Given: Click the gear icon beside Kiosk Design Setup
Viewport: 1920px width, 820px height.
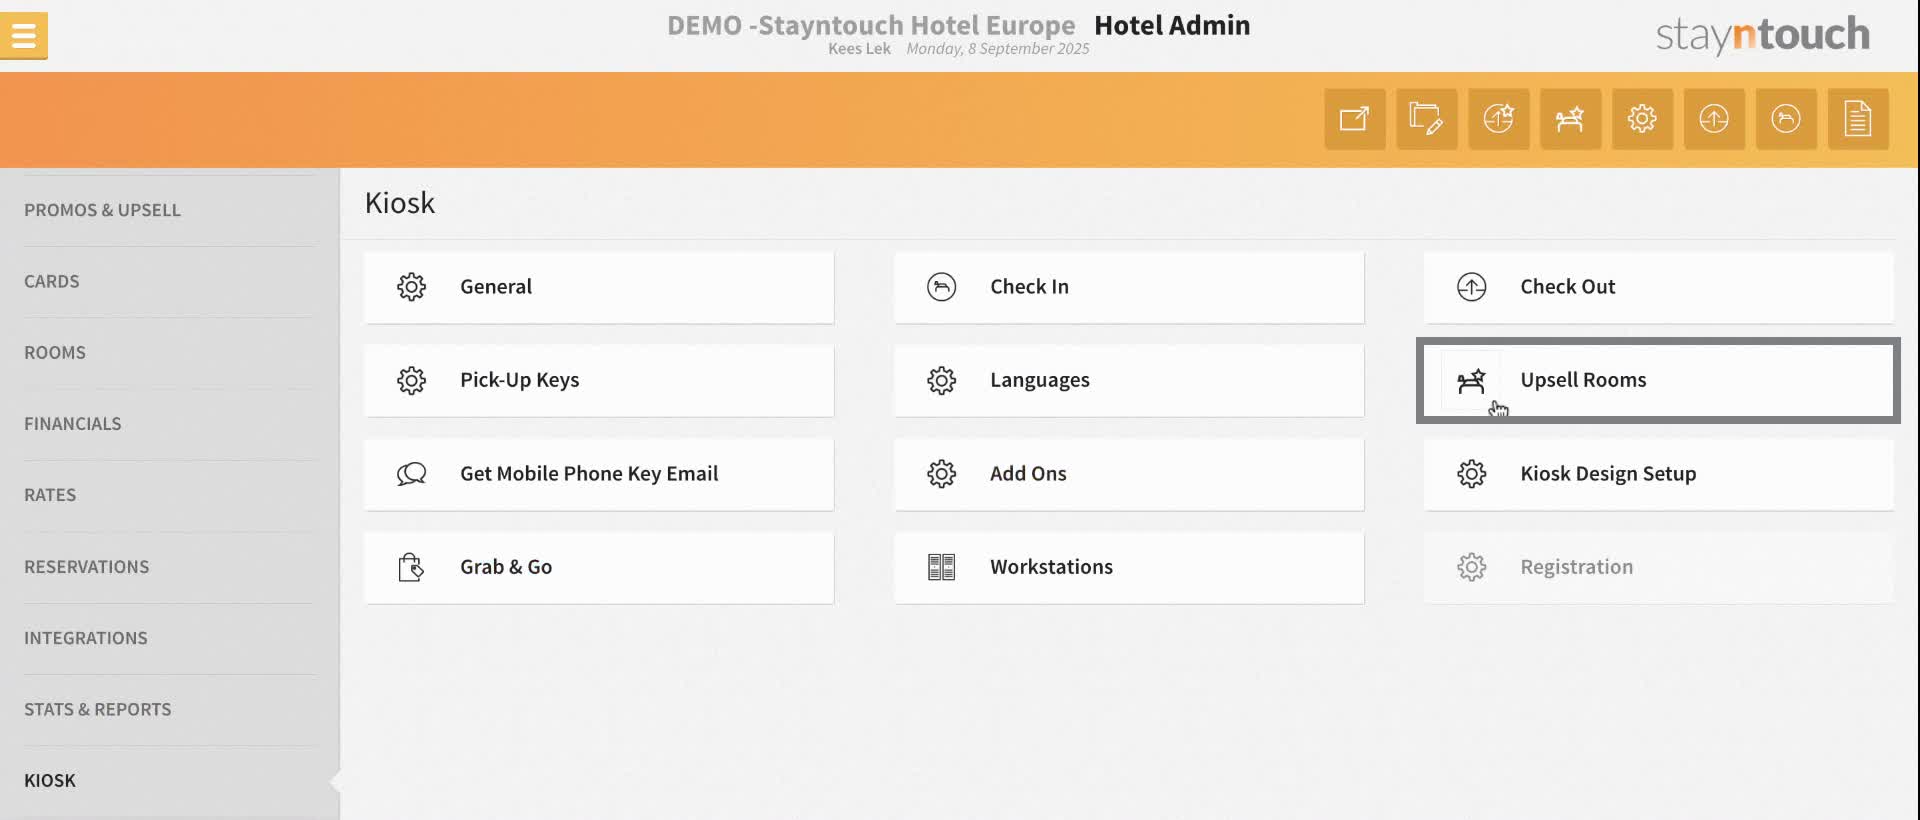Looking at the screenshot, I should (x=1471, y=474).
